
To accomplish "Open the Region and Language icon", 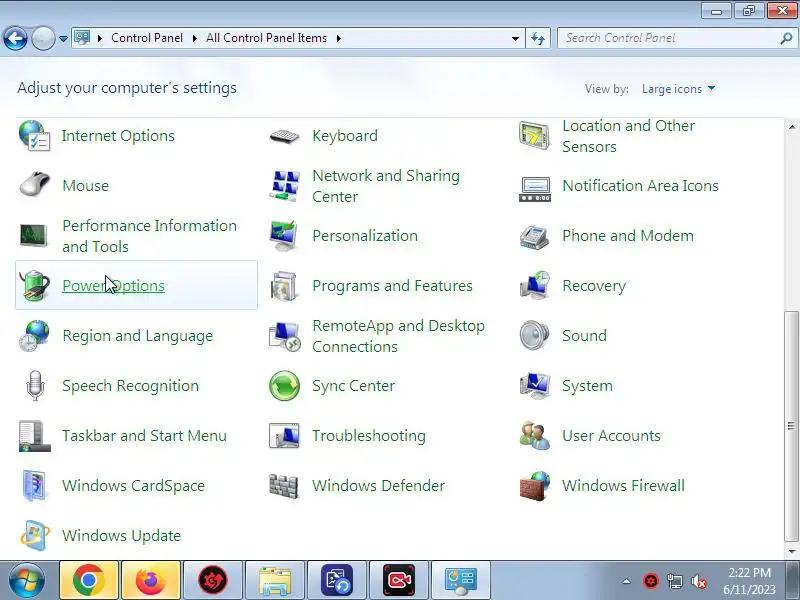I will [34, 335].
